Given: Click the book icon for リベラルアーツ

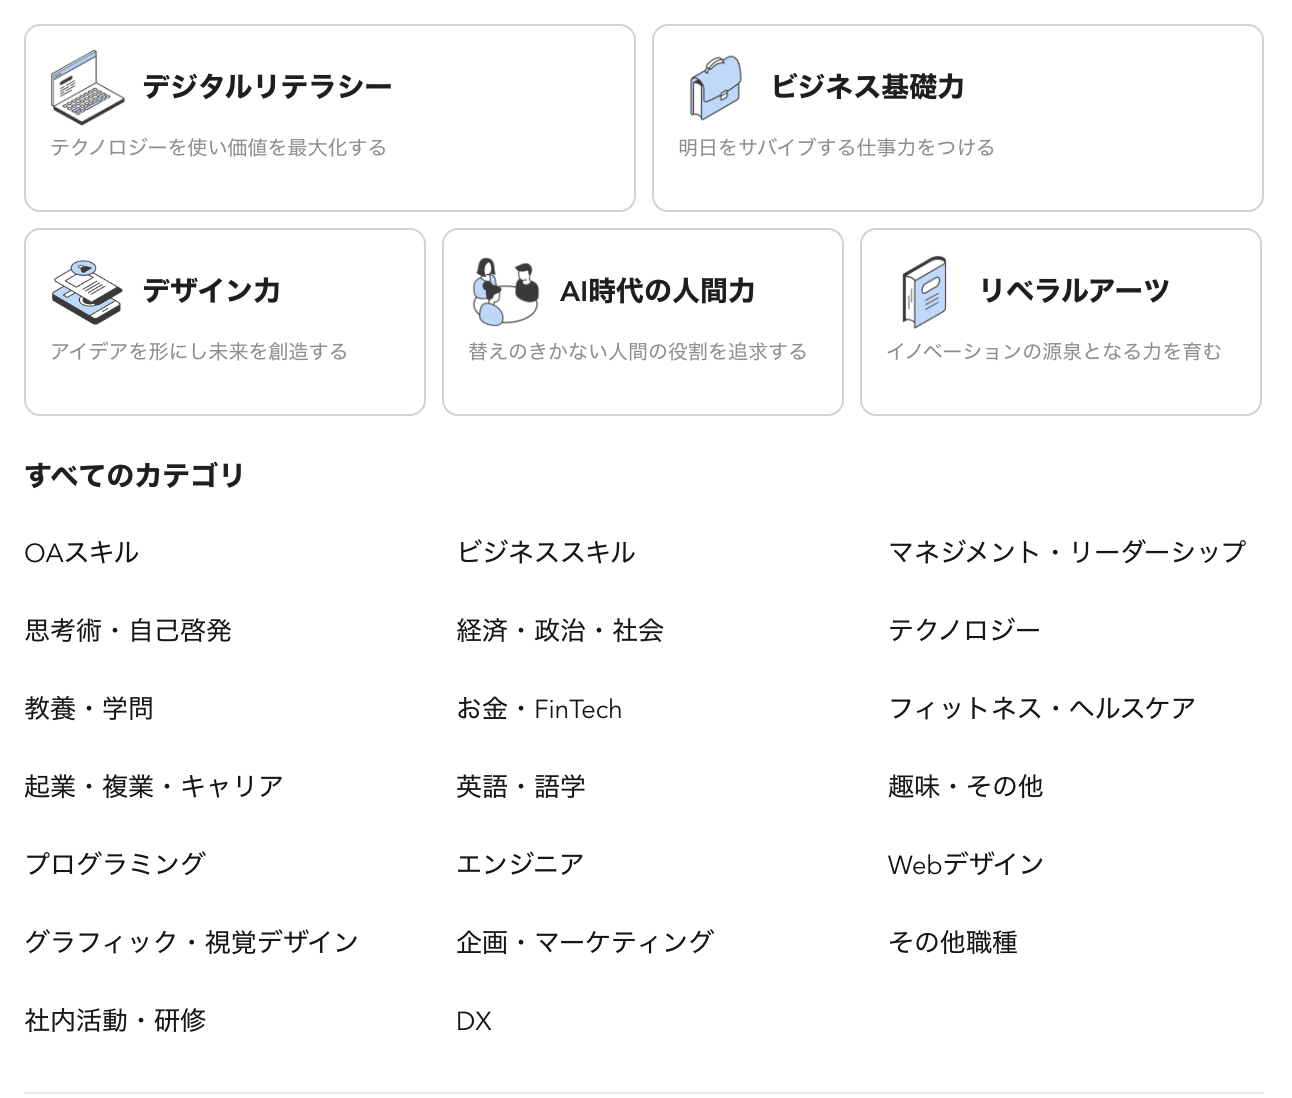Looking at the screenshot, I should [925, 292].
